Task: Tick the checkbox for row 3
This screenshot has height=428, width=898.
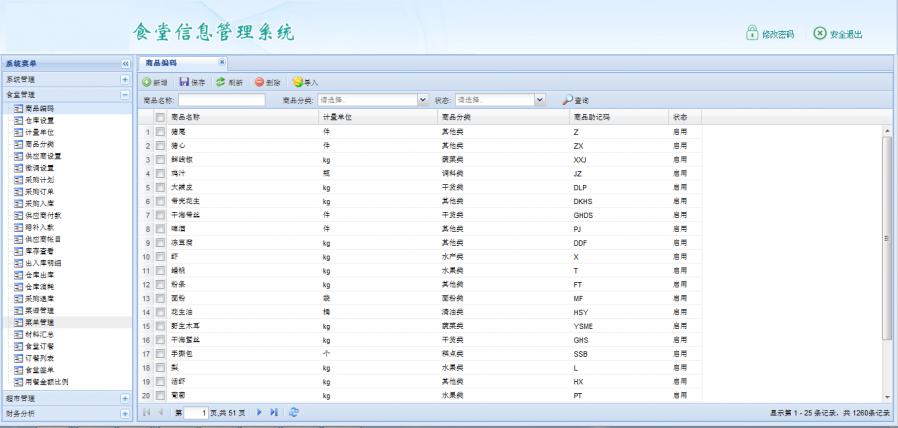Action: [x=160, y=160]
